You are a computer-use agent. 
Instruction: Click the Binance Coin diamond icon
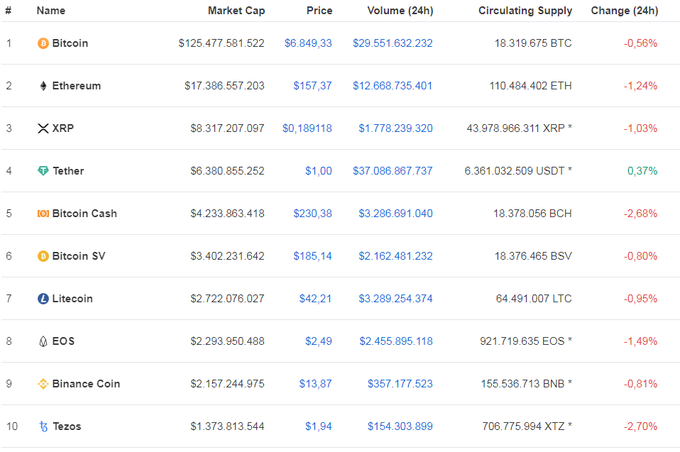point(43,384)
